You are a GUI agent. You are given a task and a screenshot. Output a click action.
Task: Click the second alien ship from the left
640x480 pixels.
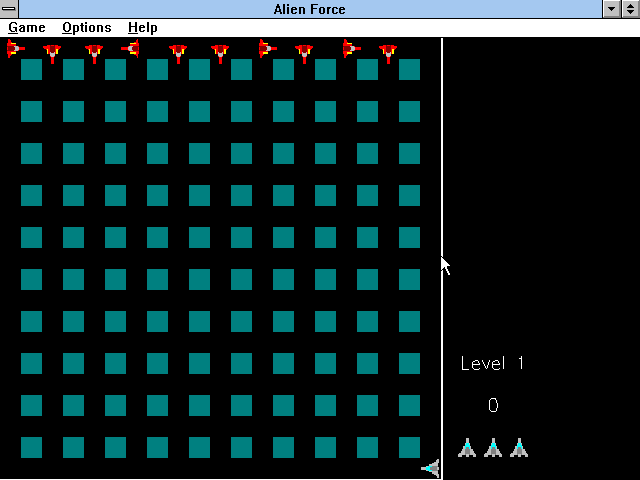pyautogui.click(x=52, y=52)
